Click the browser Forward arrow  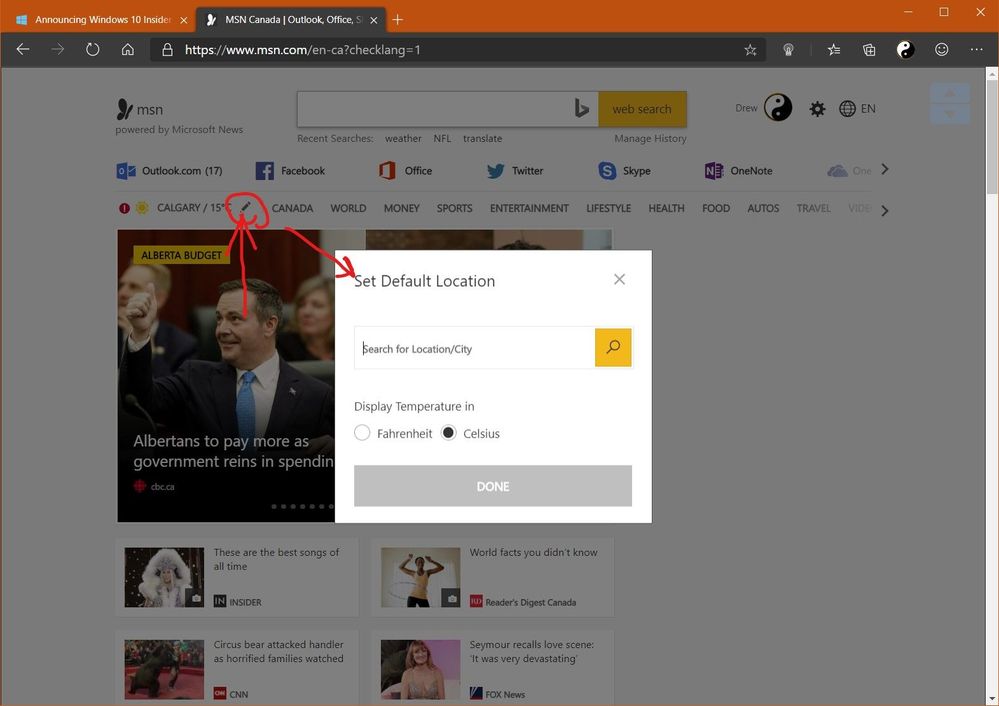coord(58,50)
